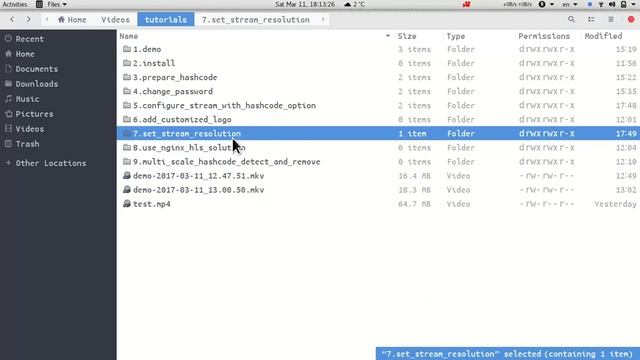Click the blue dot indicator in top bar
Viewport: 640px width, 360px height.
[589, 4]
